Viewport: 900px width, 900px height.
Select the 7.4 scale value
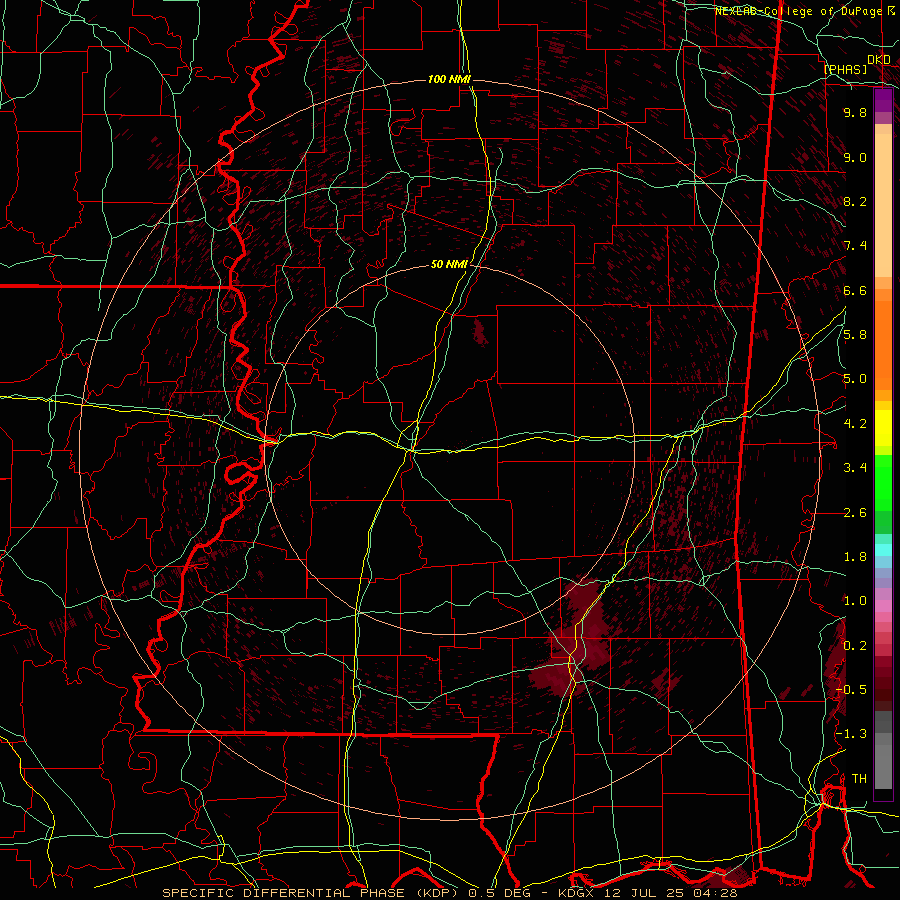855,246
